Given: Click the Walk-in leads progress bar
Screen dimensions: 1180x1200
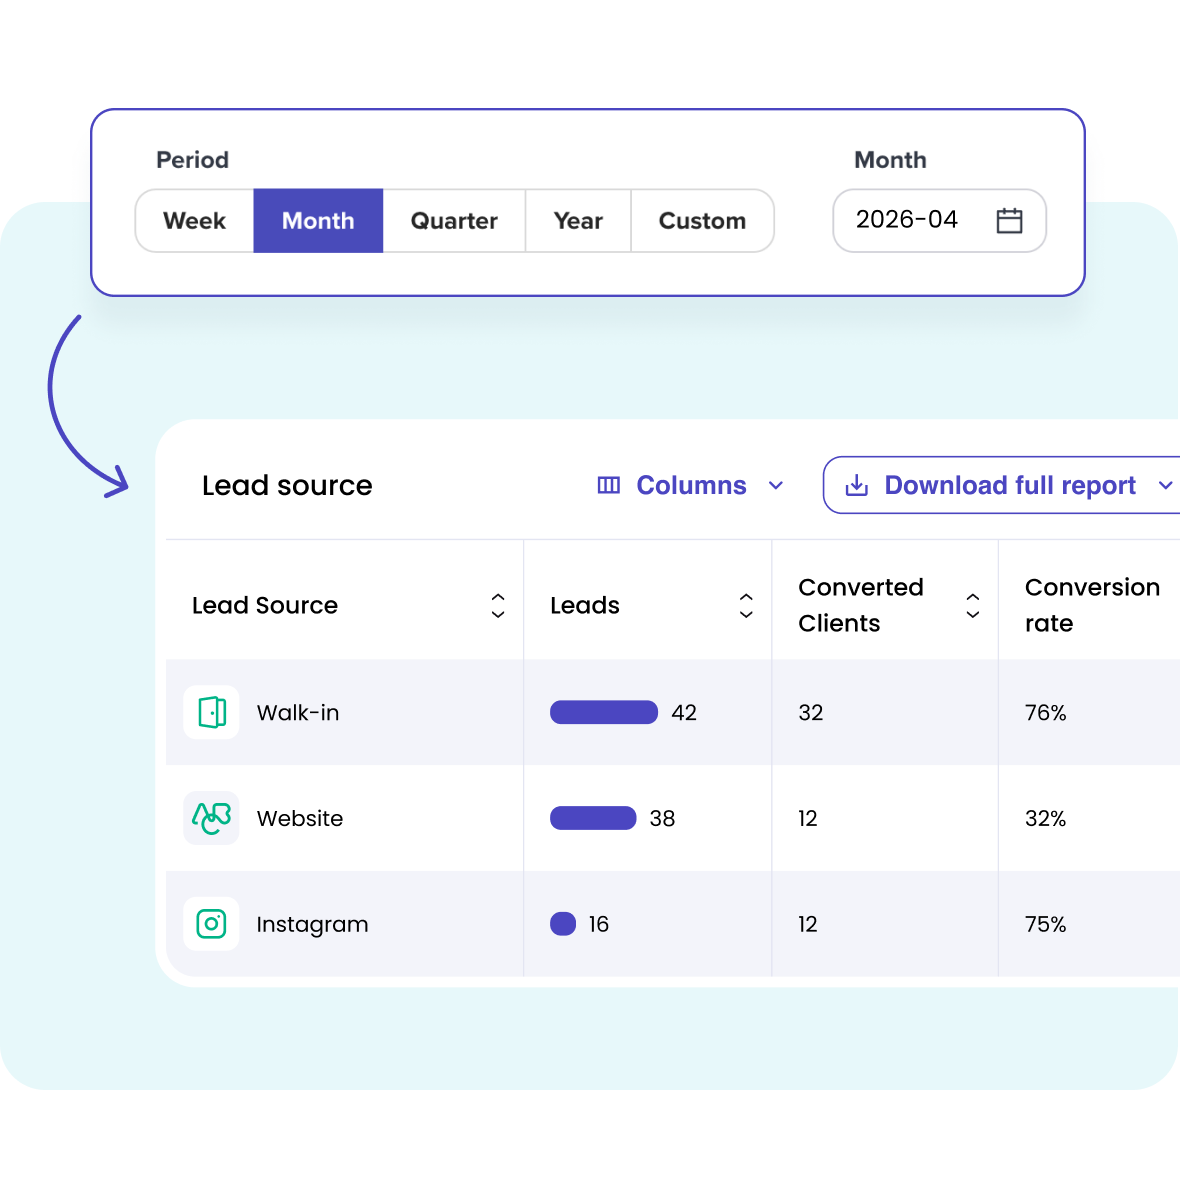Looking at the screenshot, I should click(x=604, y=712).
